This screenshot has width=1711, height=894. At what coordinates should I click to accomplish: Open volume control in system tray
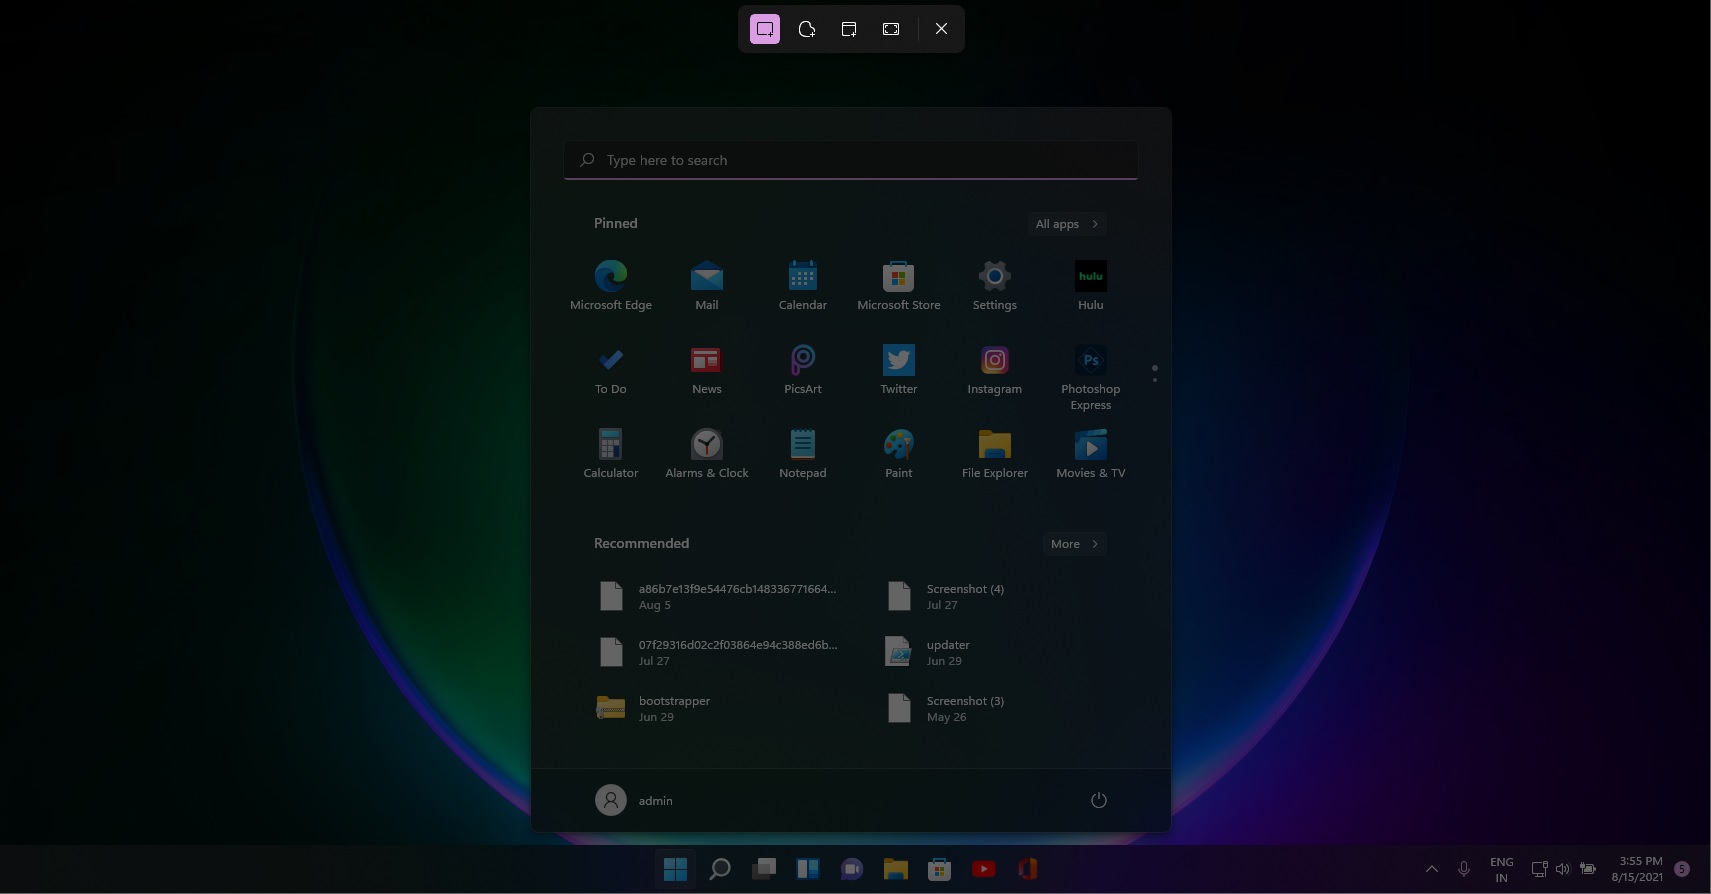tap(1563, 869)
